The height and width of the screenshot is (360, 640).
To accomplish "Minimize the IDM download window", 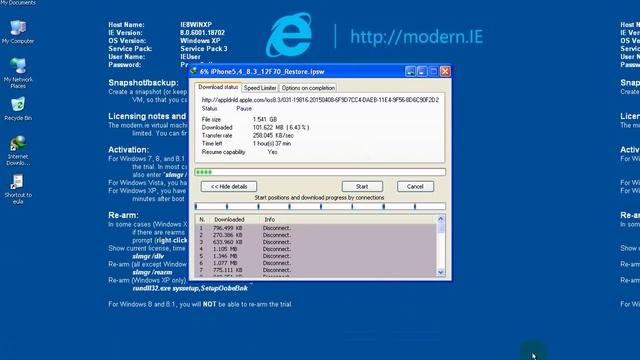I will tap(422, 71).
